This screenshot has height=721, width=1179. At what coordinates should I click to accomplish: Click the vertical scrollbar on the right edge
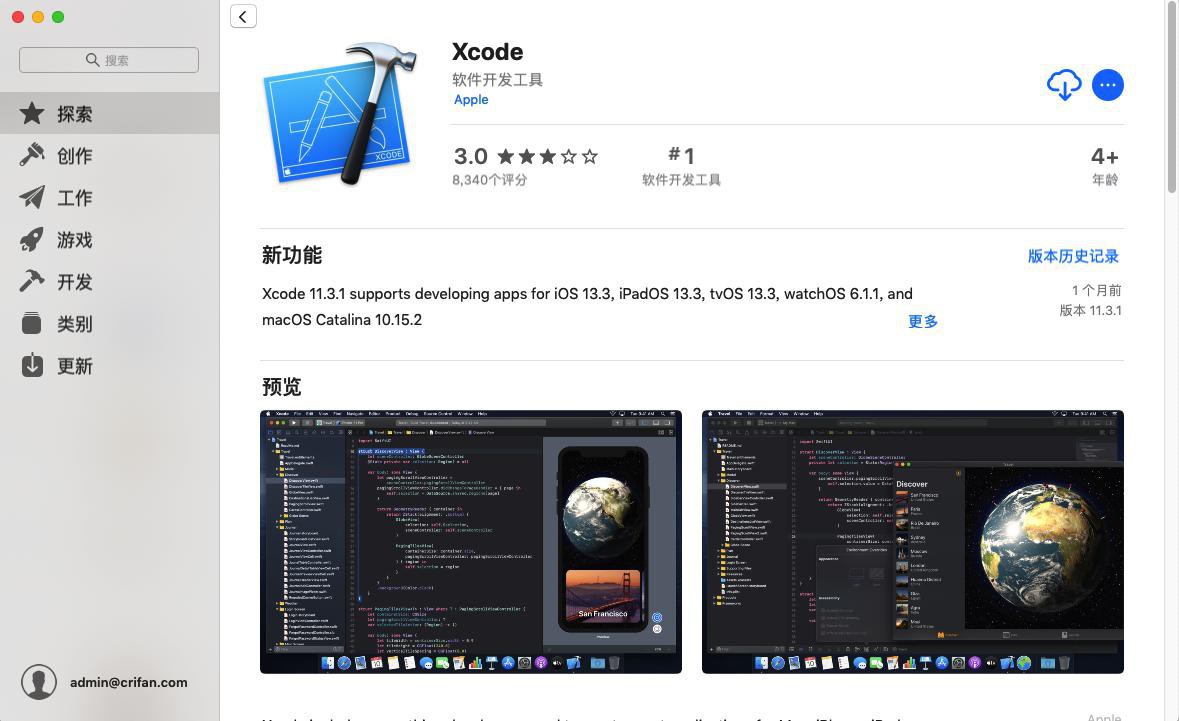(x=1171, y=98)
